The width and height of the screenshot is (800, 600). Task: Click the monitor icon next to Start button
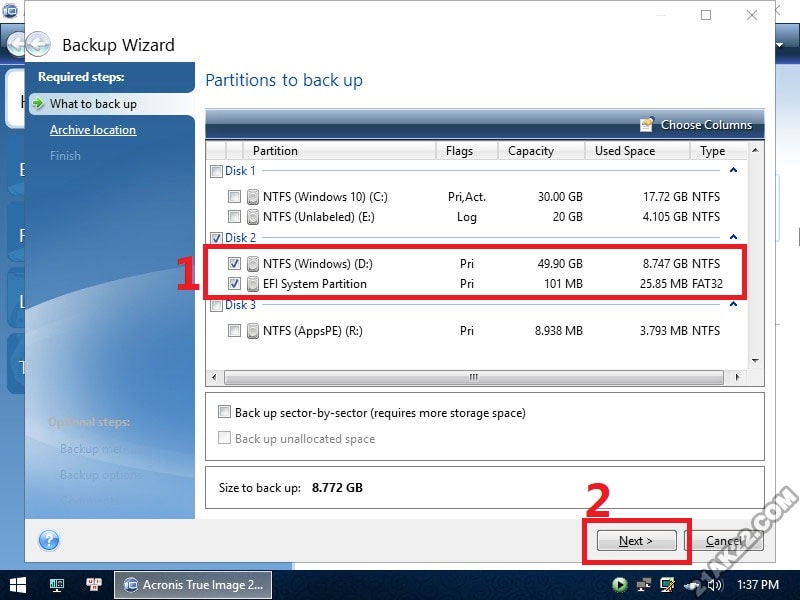[57, 585]
